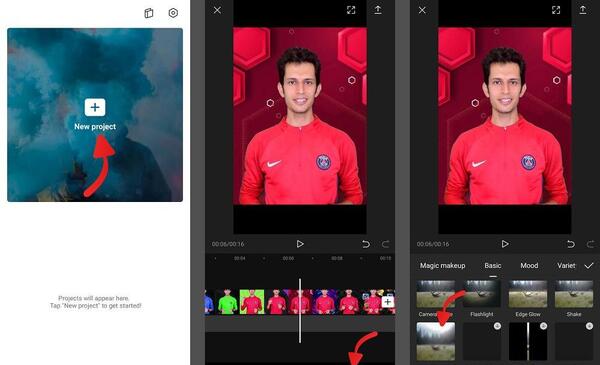Viewport: 600px width, 365px height.
Task: Click 'Projects will appear here' hint text
Action: [x=94, y=298]
